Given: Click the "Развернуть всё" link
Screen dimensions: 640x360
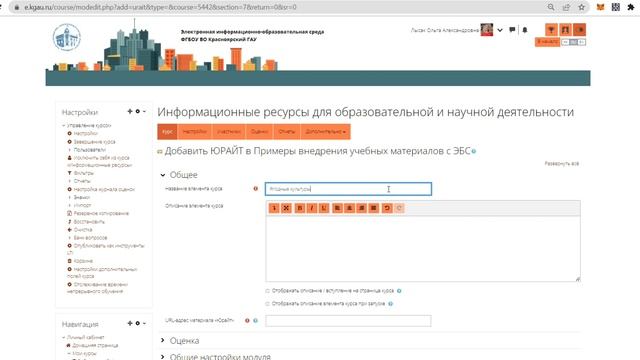Looking at the screenshot, I should click(x=562, y=163).
